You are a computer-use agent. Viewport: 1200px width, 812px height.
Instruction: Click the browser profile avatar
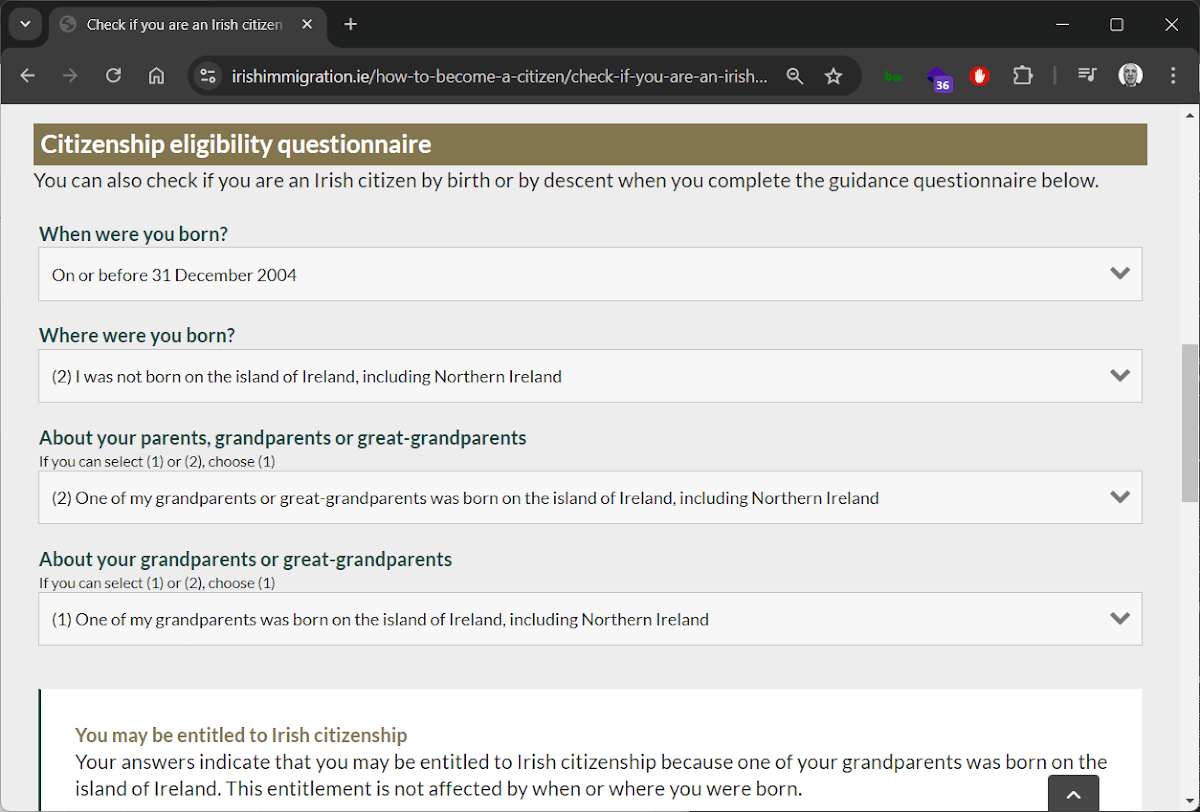click(x=1130, y=75)
